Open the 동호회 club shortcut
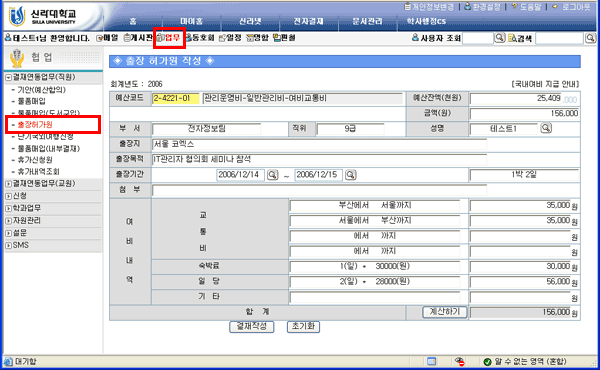600x370 pixels. [x=200, y=38]
